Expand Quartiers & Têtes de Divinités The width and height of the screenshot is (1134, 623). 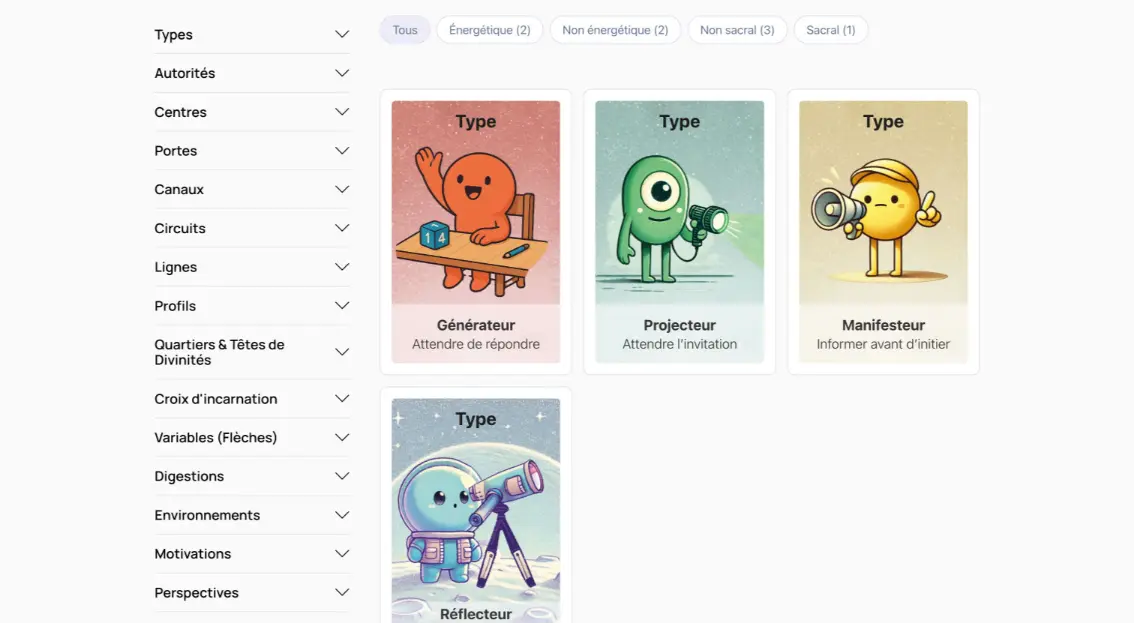point(252,352)
